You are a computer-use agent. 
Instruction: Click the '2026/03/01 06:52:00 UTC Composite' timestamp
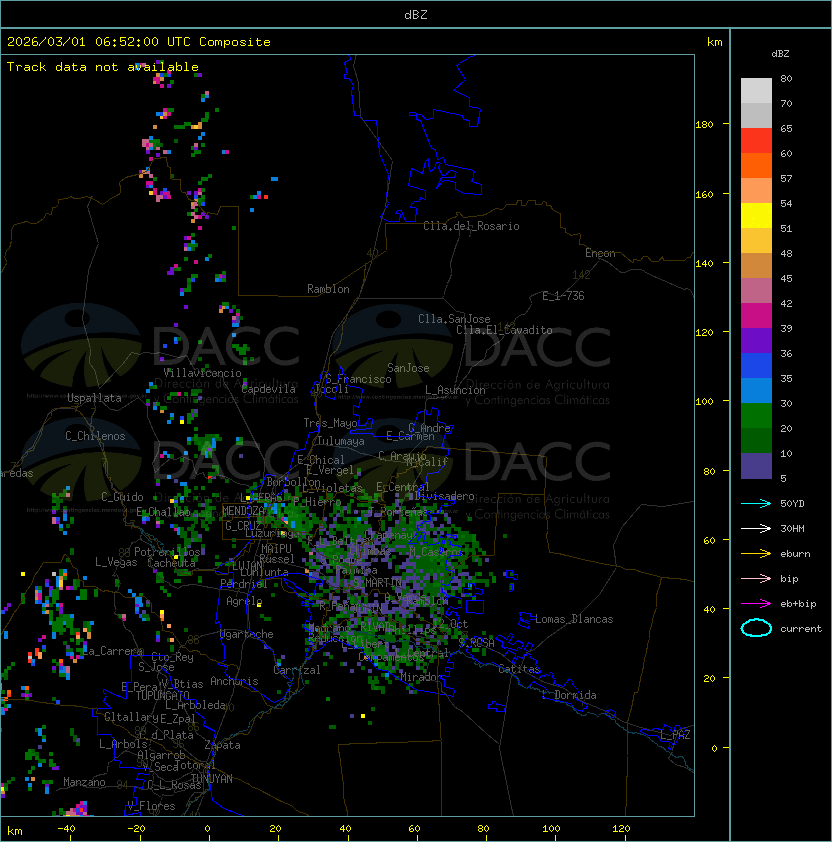(x=139, y=42)
